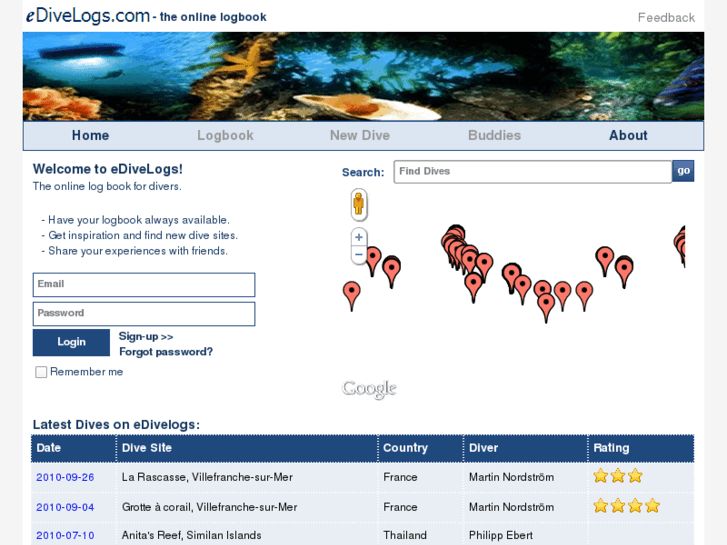This screenshot has height=545, width=727.
Task: Click the Dive Site column header
Action: coord(247,448)
